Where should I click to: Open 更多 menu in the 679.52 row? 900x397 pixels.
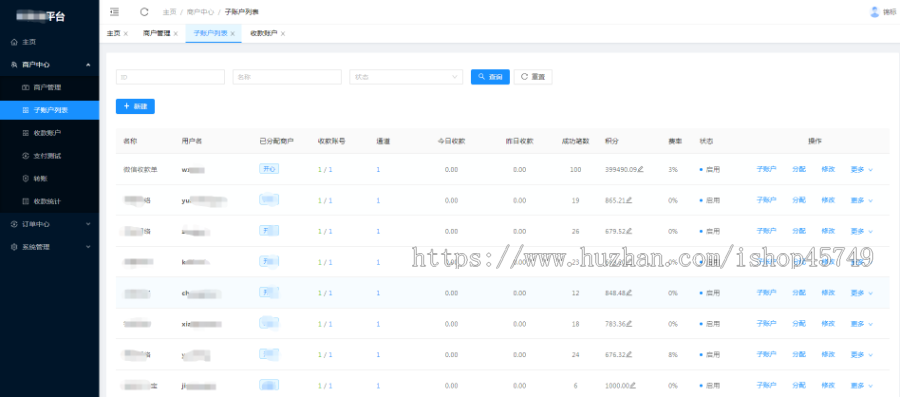coord(862,231)
